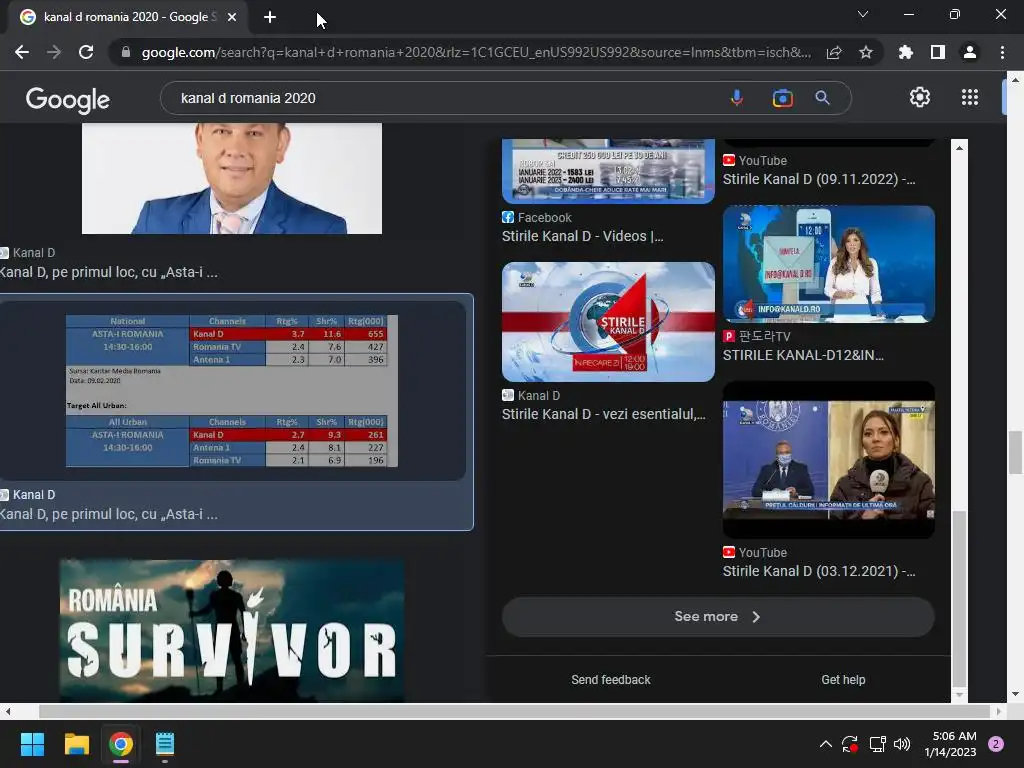The height and width of the screenshot is (768, 1024).
Task: Go to Google home via logo
Action: [68, 100]
